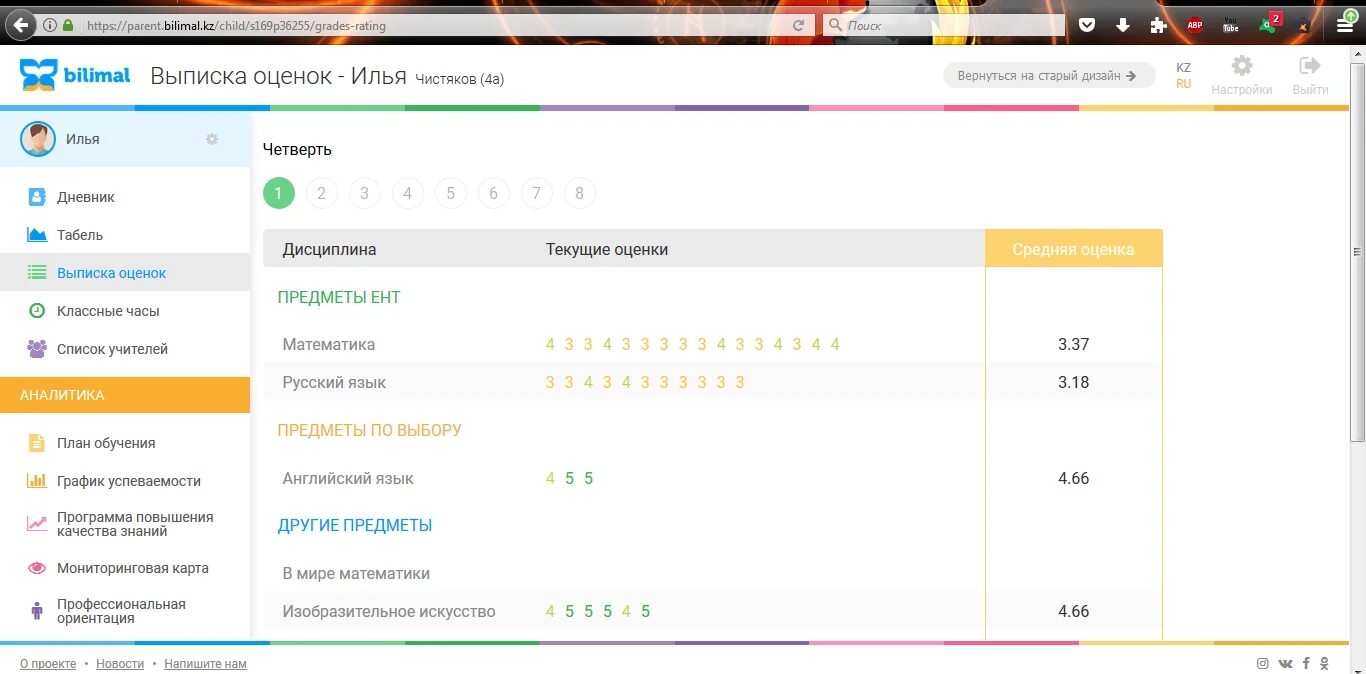Open Facebook footer icon
Image resolution: width=1366 pixels, height=674 pixels.
pos(1306,663)
